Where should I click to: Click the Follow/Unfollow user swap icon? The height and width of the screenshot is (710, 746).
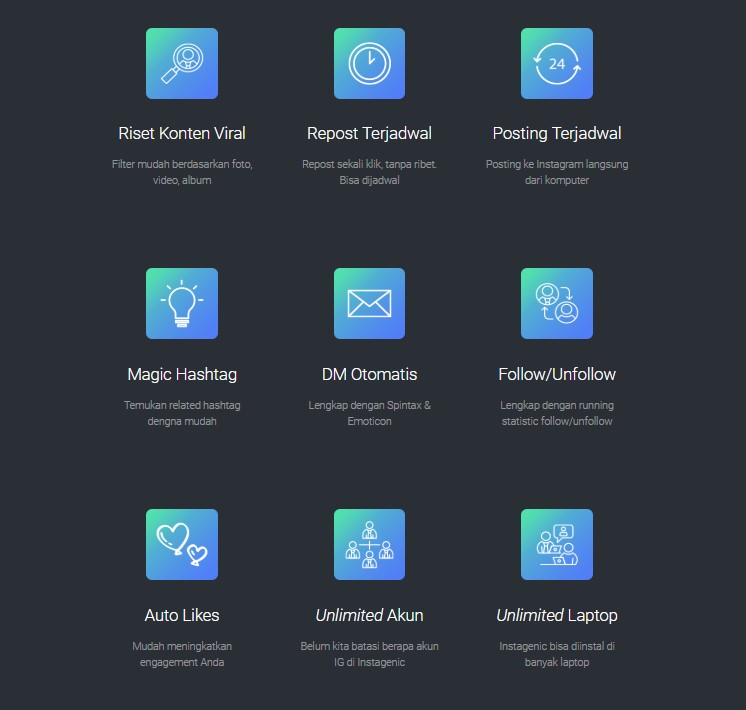[557, 304]
